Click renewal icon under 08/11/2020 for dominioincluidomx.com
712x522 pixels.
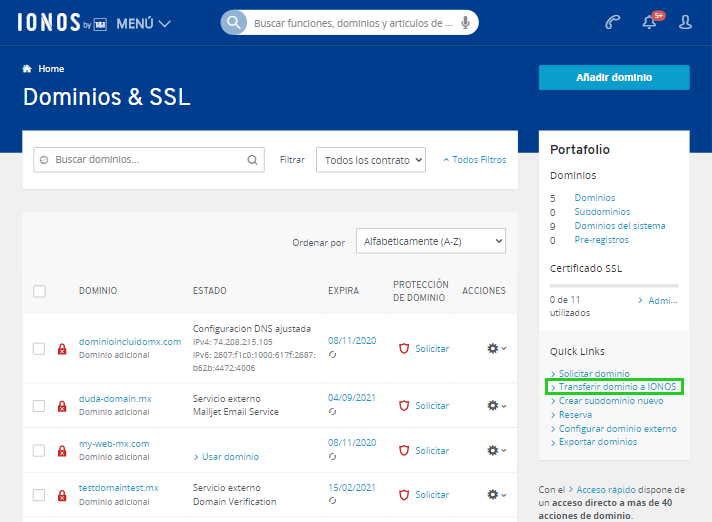(x=332, y=355)
